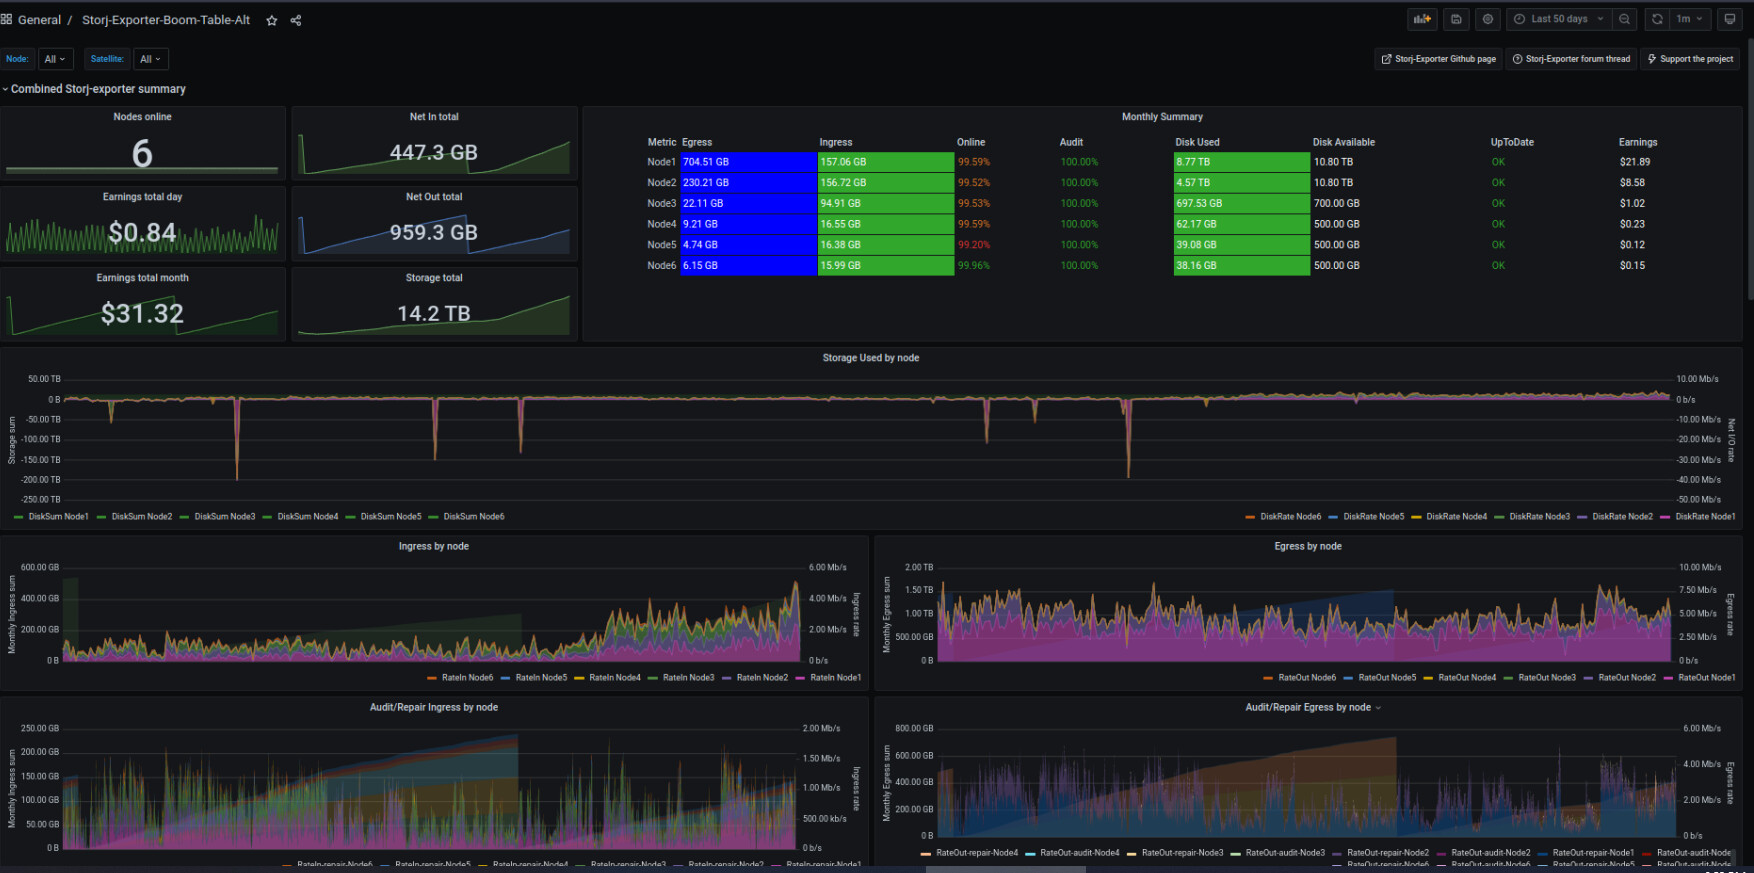Click the Add panel icon
This screenshot has height=873, width=1754.
pyautogui.click(x=1421, y=19)
